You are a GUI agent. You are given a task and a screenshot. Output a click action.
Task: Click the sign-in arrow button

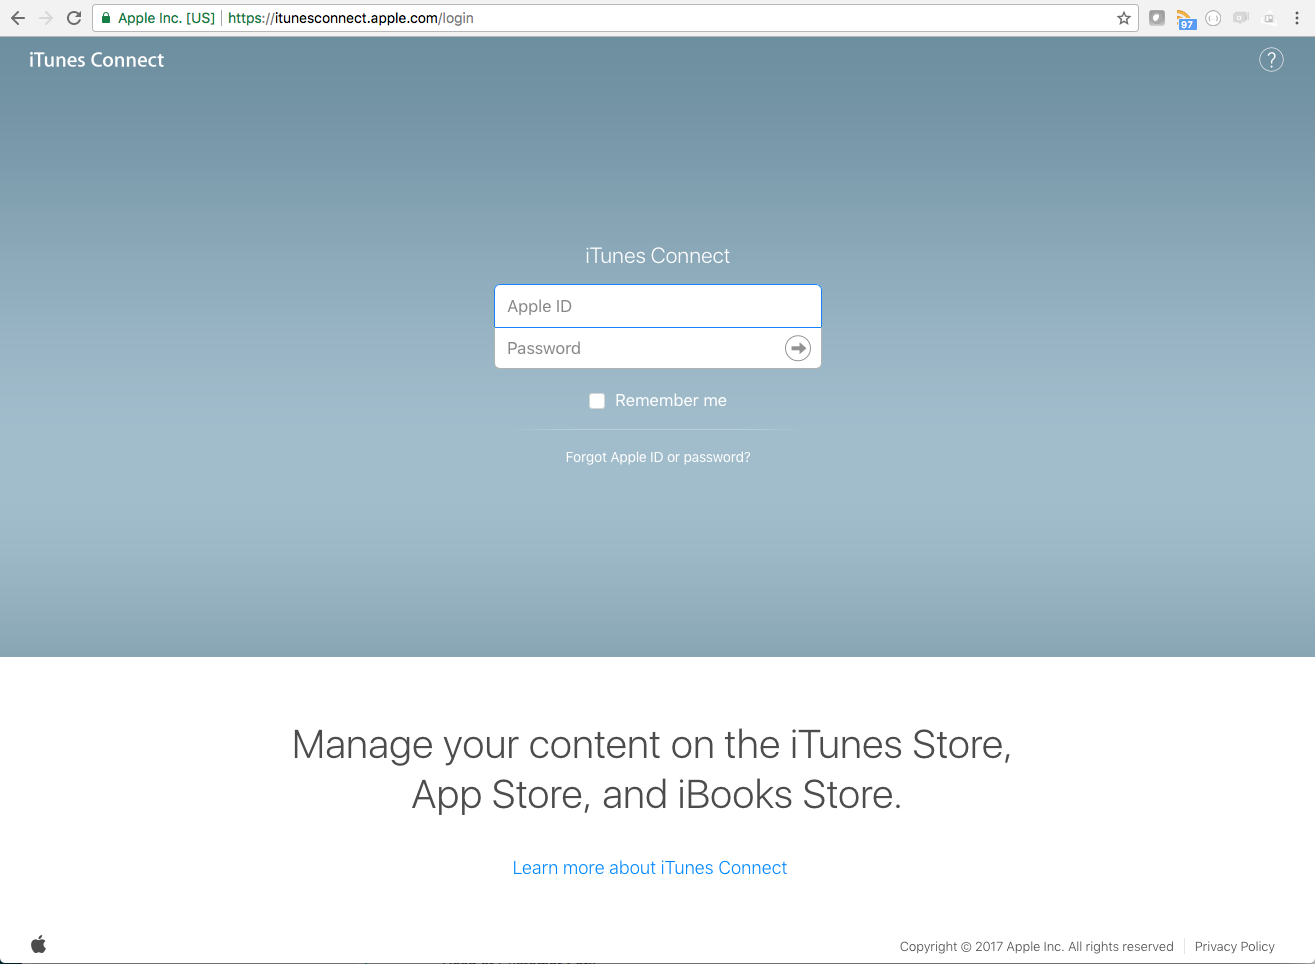797,348
